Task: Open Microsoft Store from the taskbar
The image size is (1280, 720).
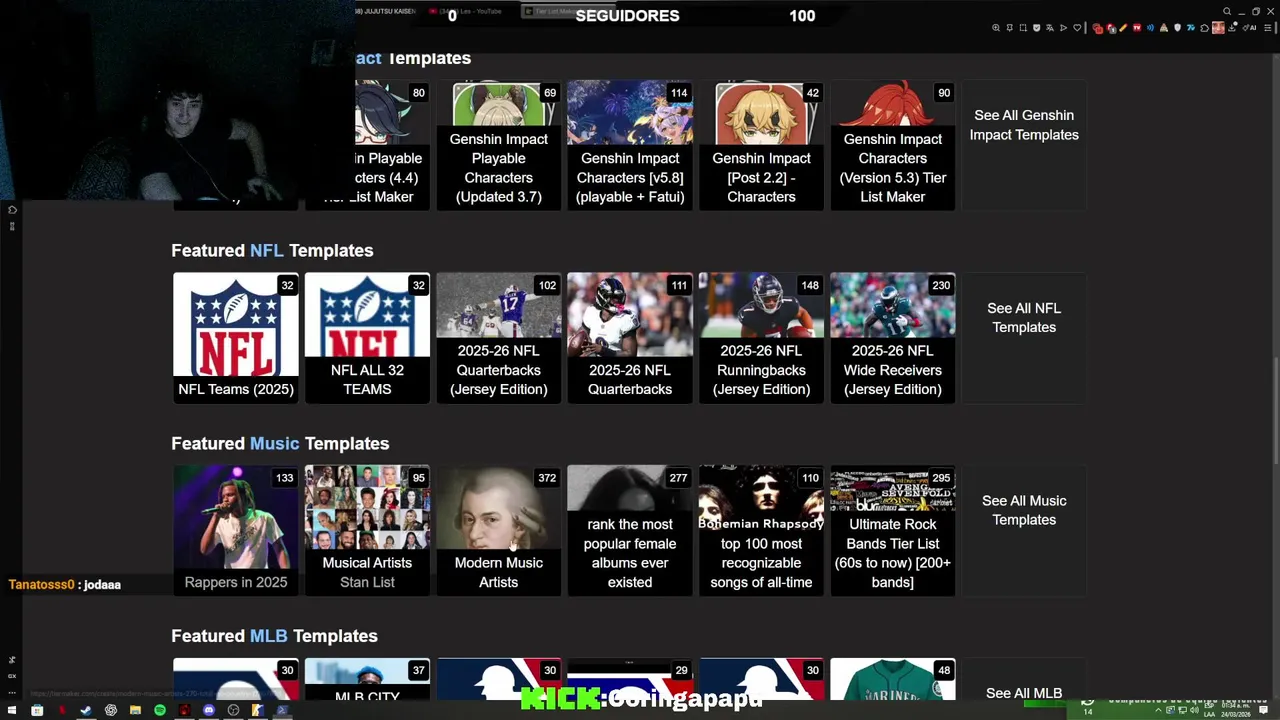Action: click(x=37, y=710)
